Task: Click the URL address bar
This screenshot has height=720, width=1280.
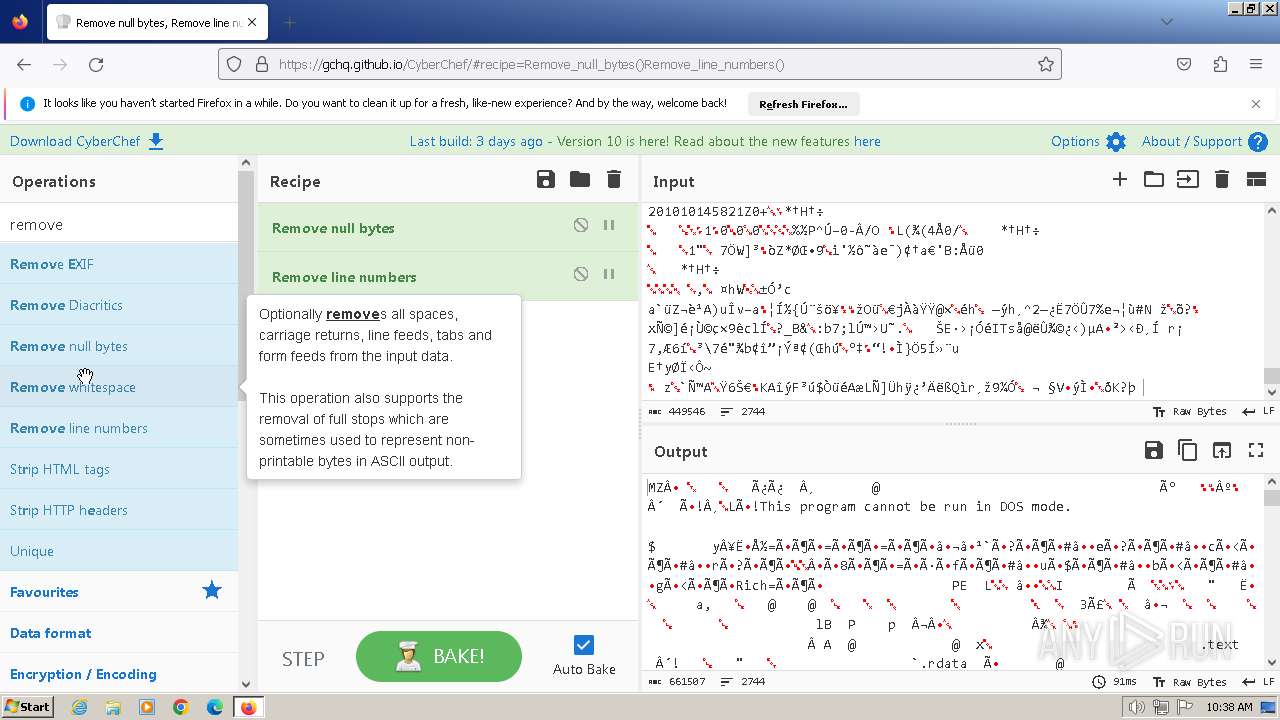Action: 640,64
